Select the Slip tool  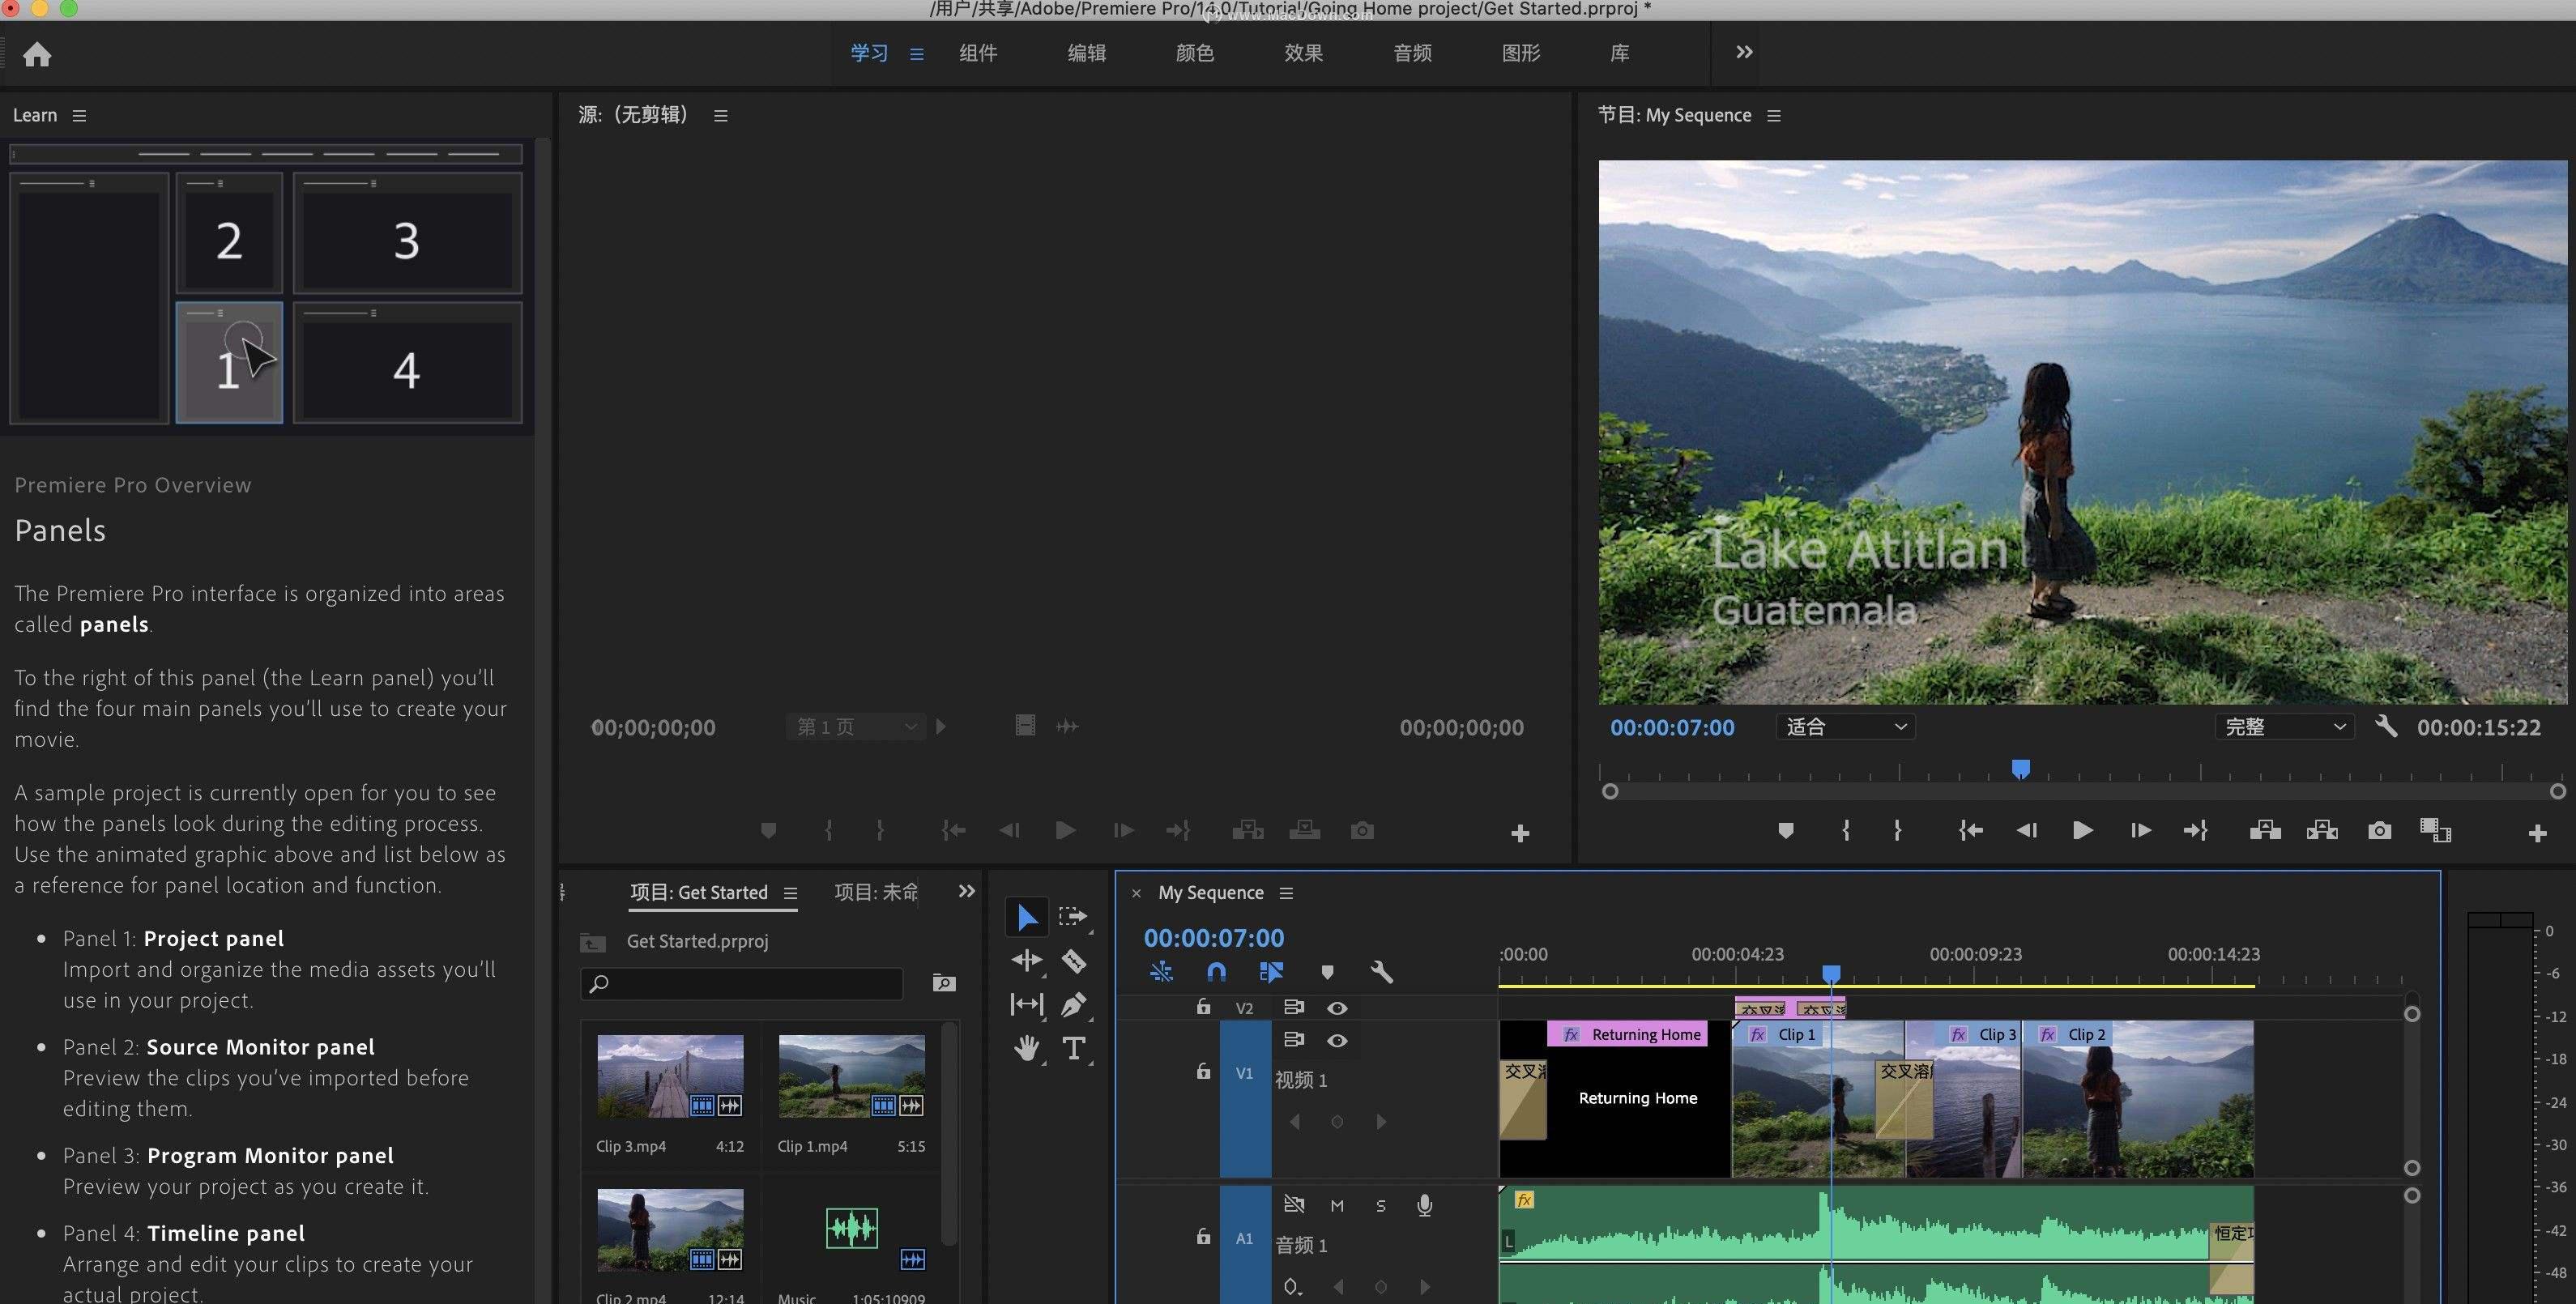[1026, 1004]
